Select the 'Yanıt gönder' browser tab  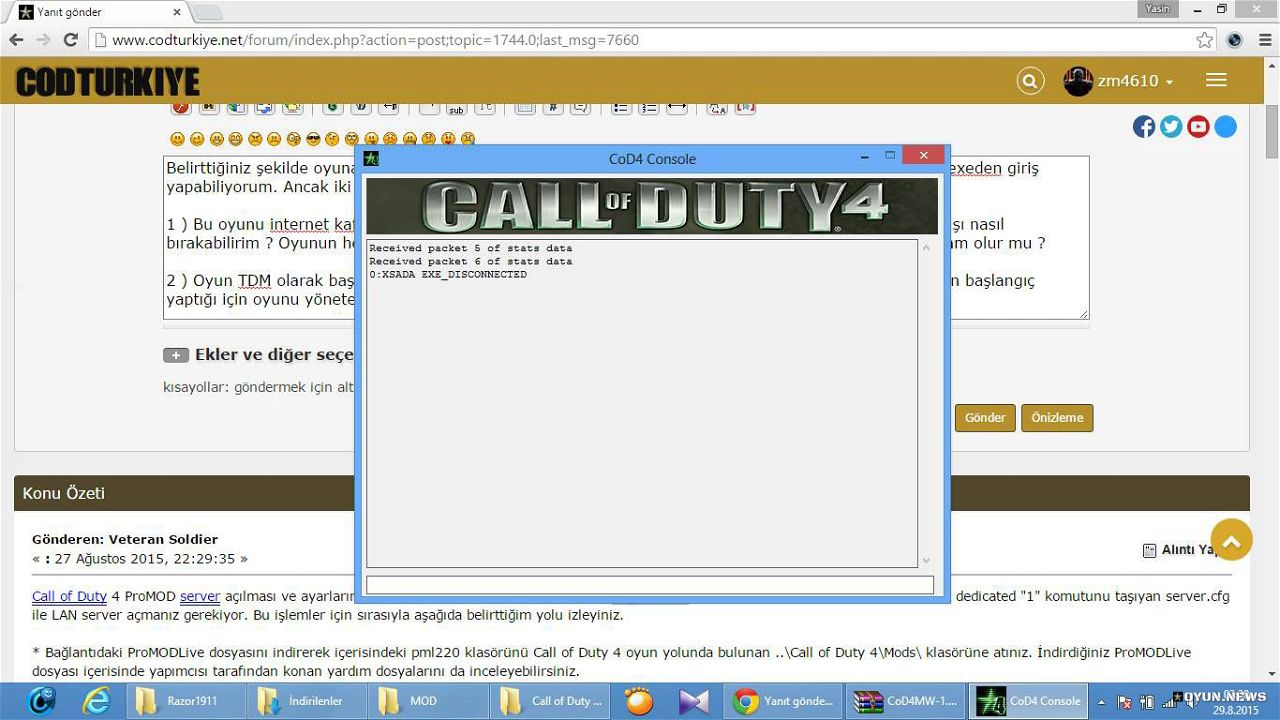tap(97, 12)
